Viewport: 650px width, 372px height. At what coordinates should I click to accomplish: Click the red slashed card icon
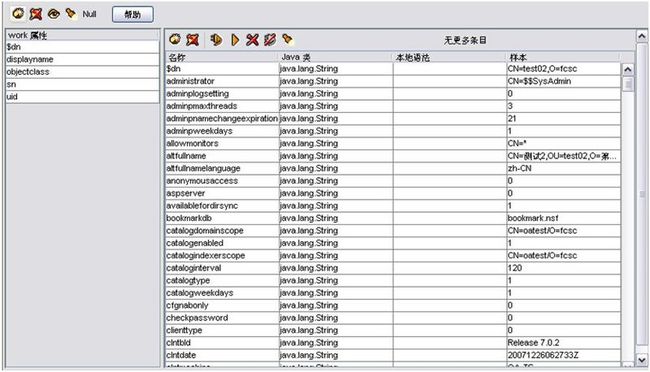[270, 40]
